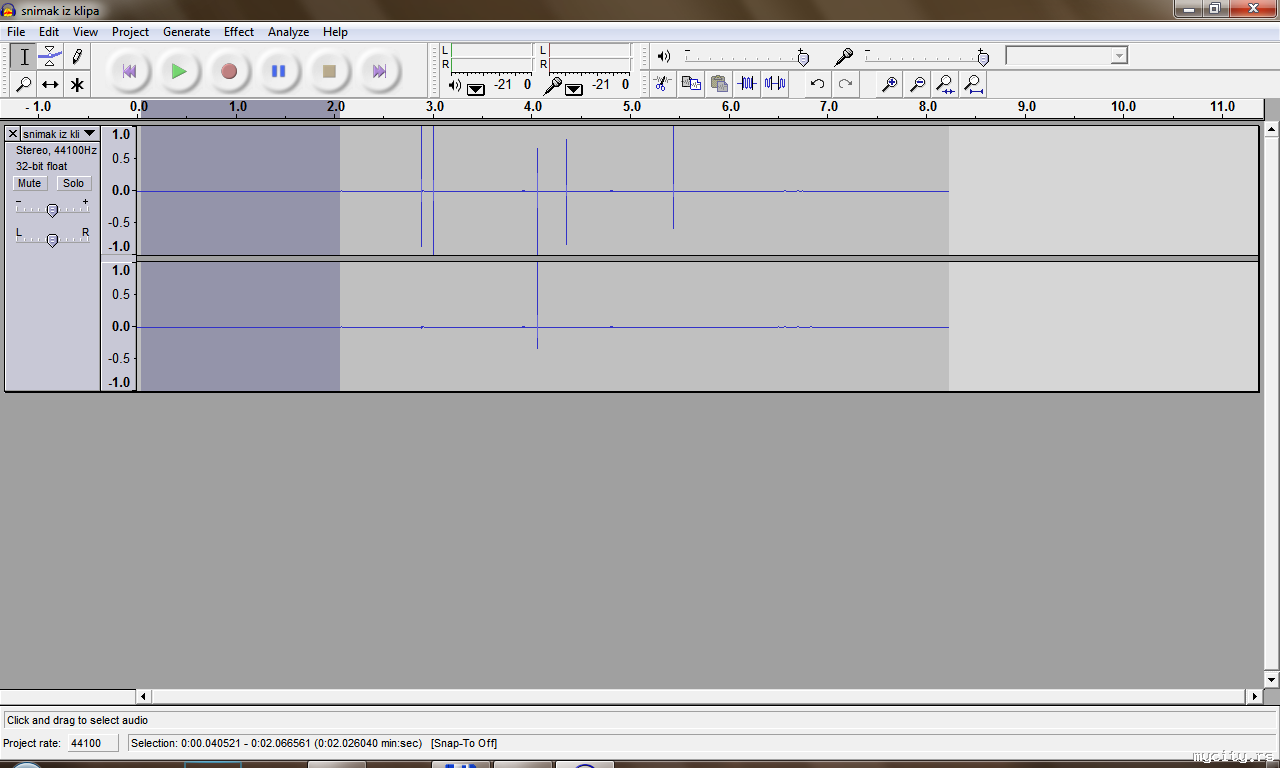Zoom out with the minus magnifier
Viewport: 1280px width, 768px height.
point(916,84)
